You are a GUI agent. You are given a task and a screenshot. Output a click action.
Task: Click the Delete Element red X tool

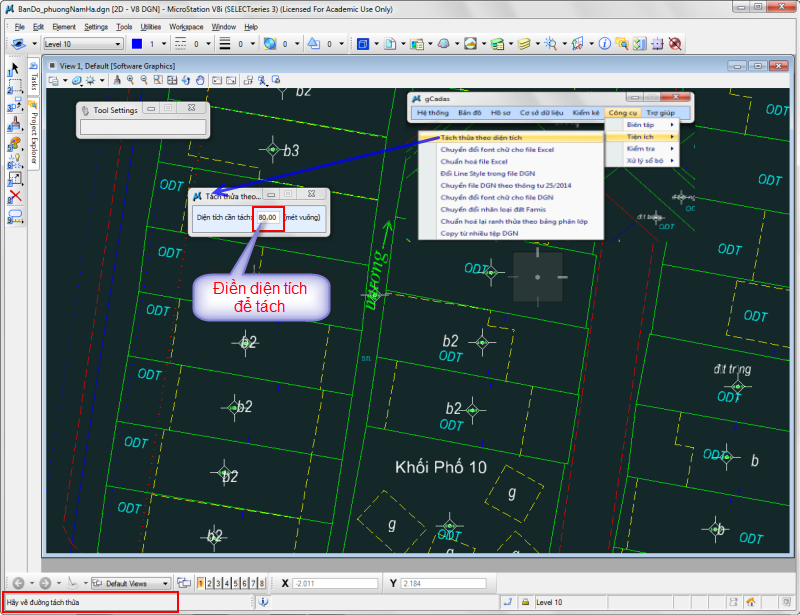click(15, 196)
